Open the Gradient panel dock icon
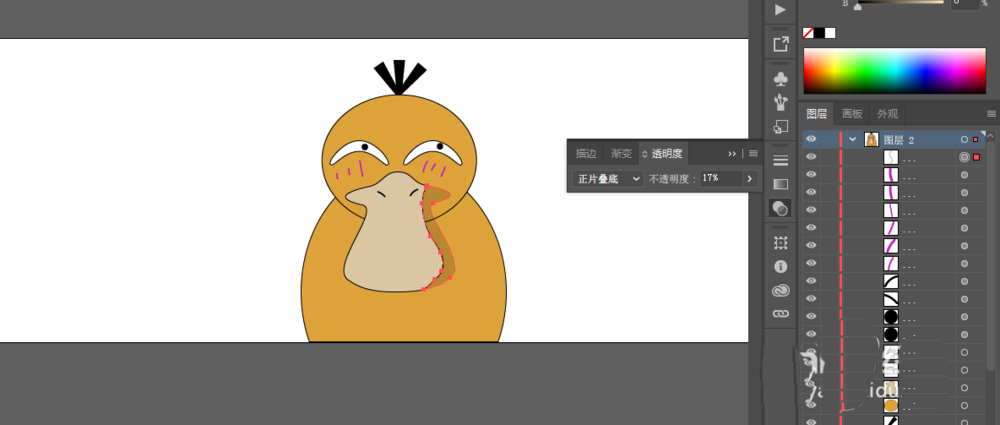1000x425 pixels. [x=780, y=184]
